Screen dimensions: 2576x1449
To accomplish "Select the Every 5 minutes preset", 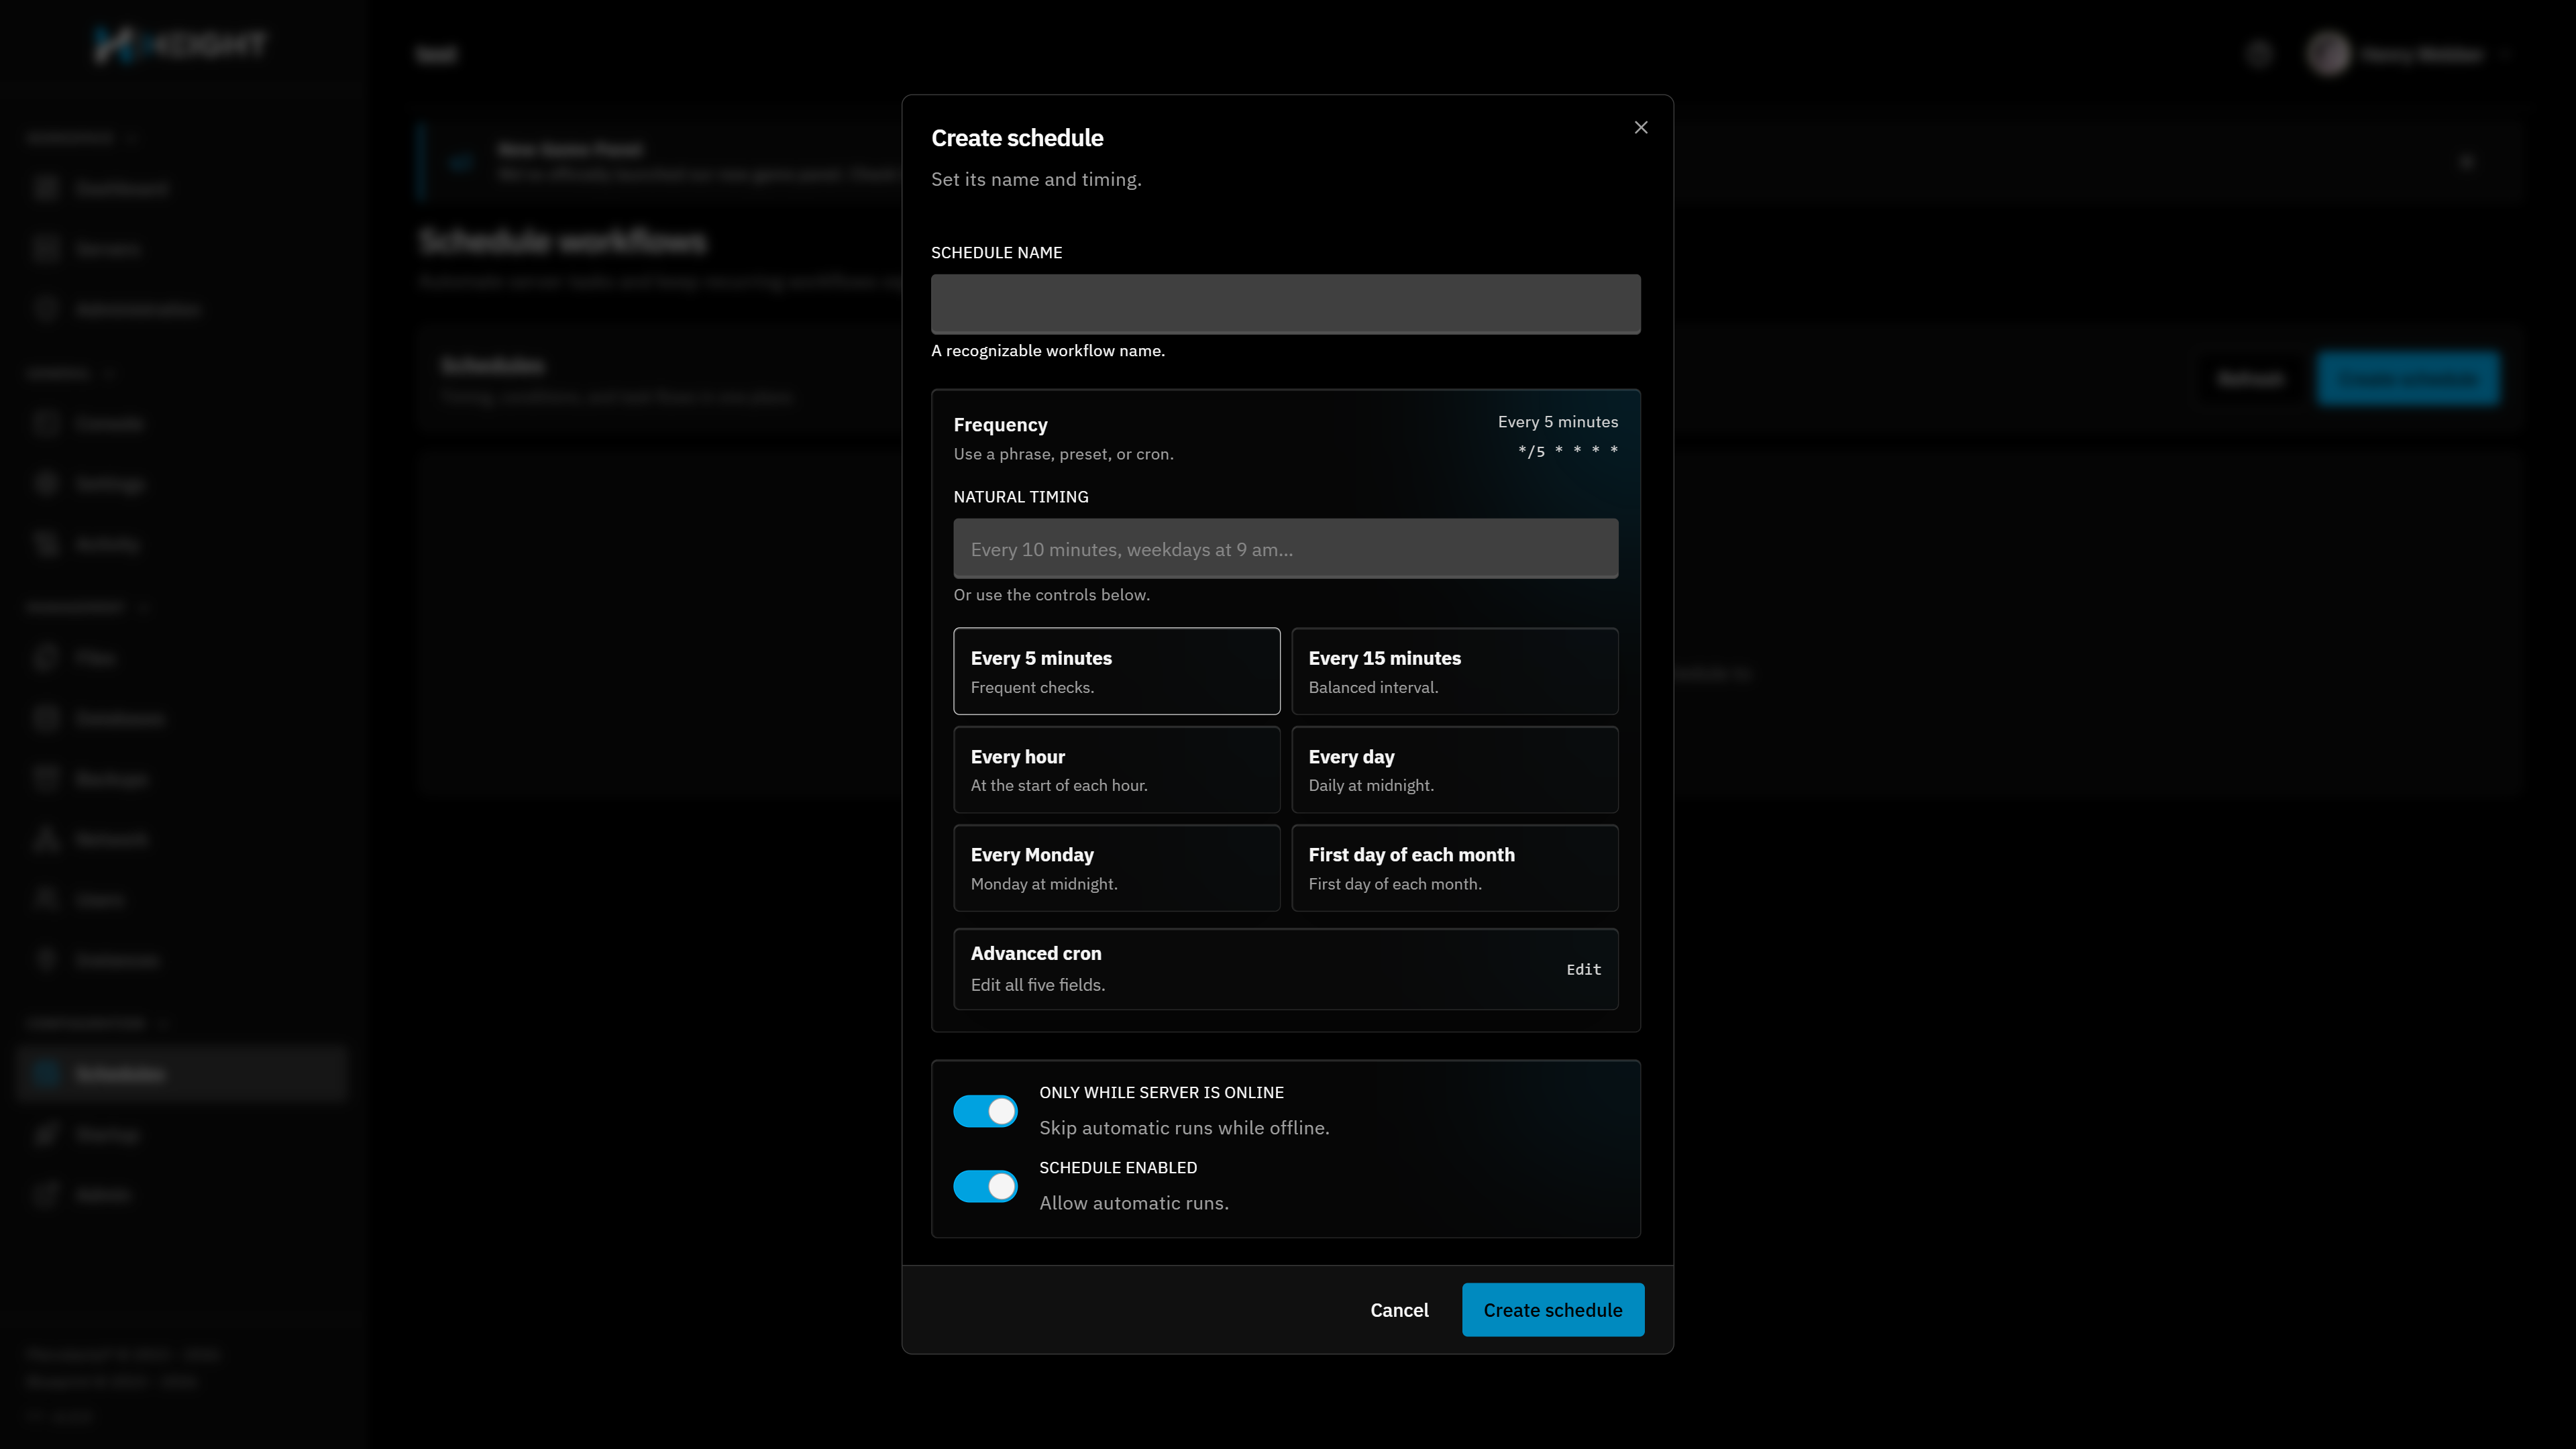I will (x=1116, y=671).
